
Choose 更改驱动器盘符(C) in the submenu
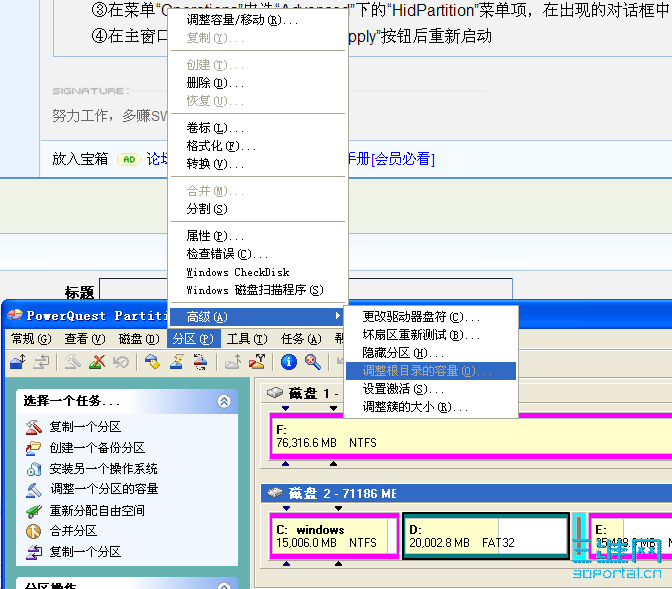click(x=431, y=317)
